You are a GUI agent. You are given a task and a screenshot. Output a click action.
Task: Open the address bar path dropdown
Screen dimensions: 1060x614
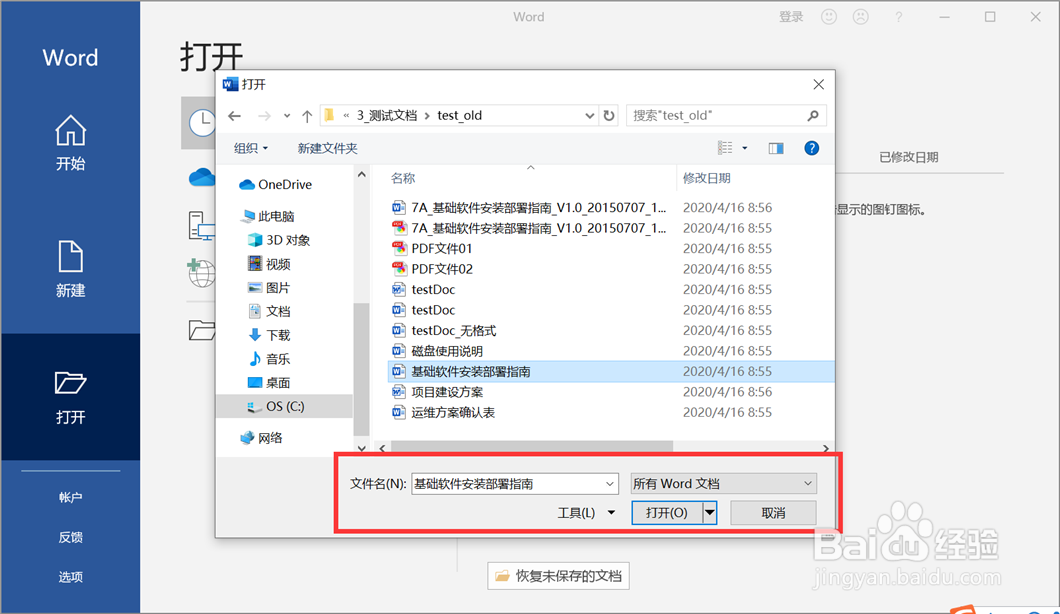coord(589,116)
